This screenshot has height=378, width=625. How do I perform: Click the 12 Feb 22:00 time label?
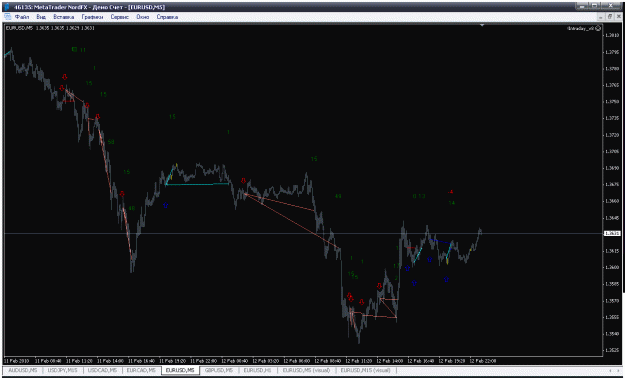(x=483, y=361)
